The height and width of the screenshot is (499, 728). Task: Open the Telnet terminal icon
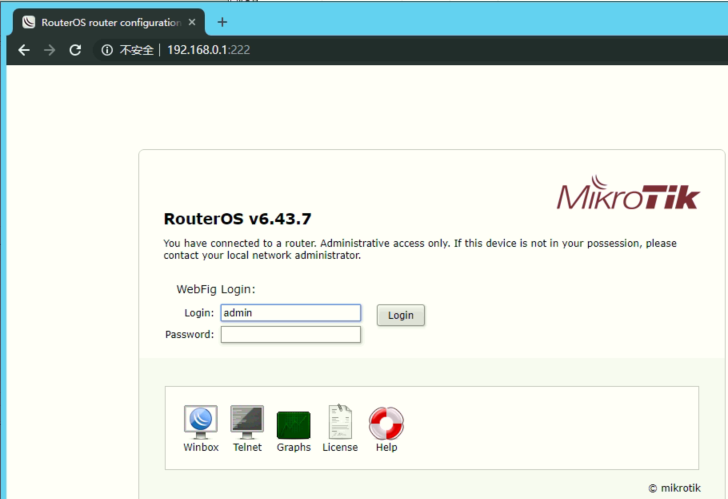pyautogui.click(x=247, y=422)
